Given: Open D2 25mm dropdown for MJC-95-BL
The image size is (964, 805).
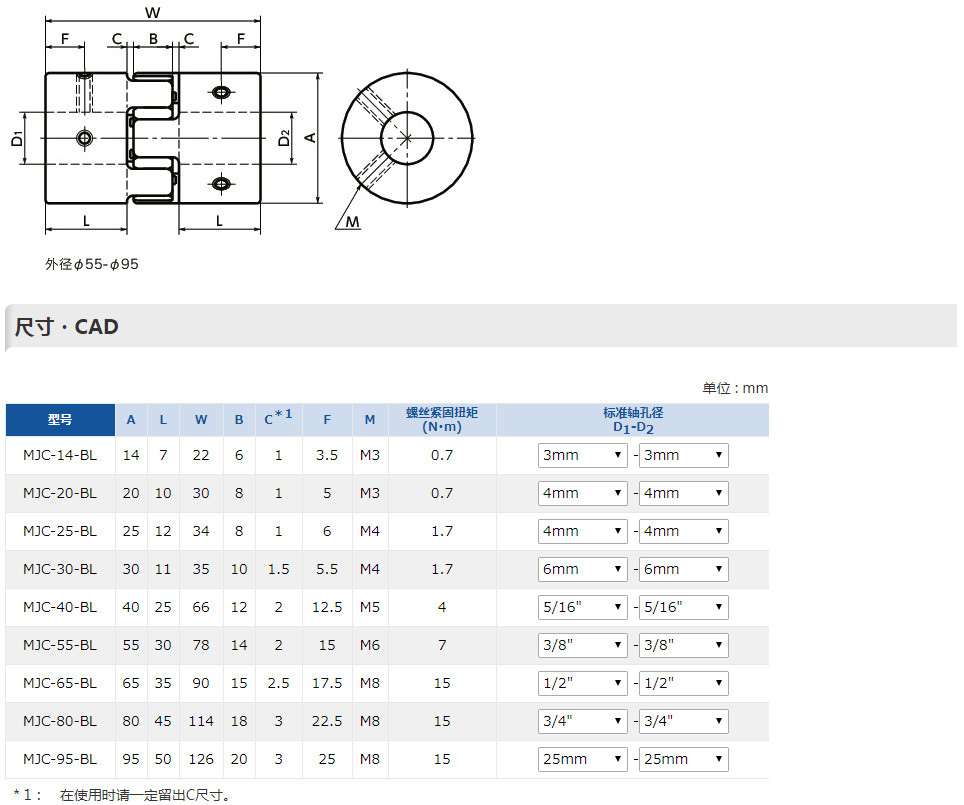Looking at the screenshot, I should click(683, 759).
